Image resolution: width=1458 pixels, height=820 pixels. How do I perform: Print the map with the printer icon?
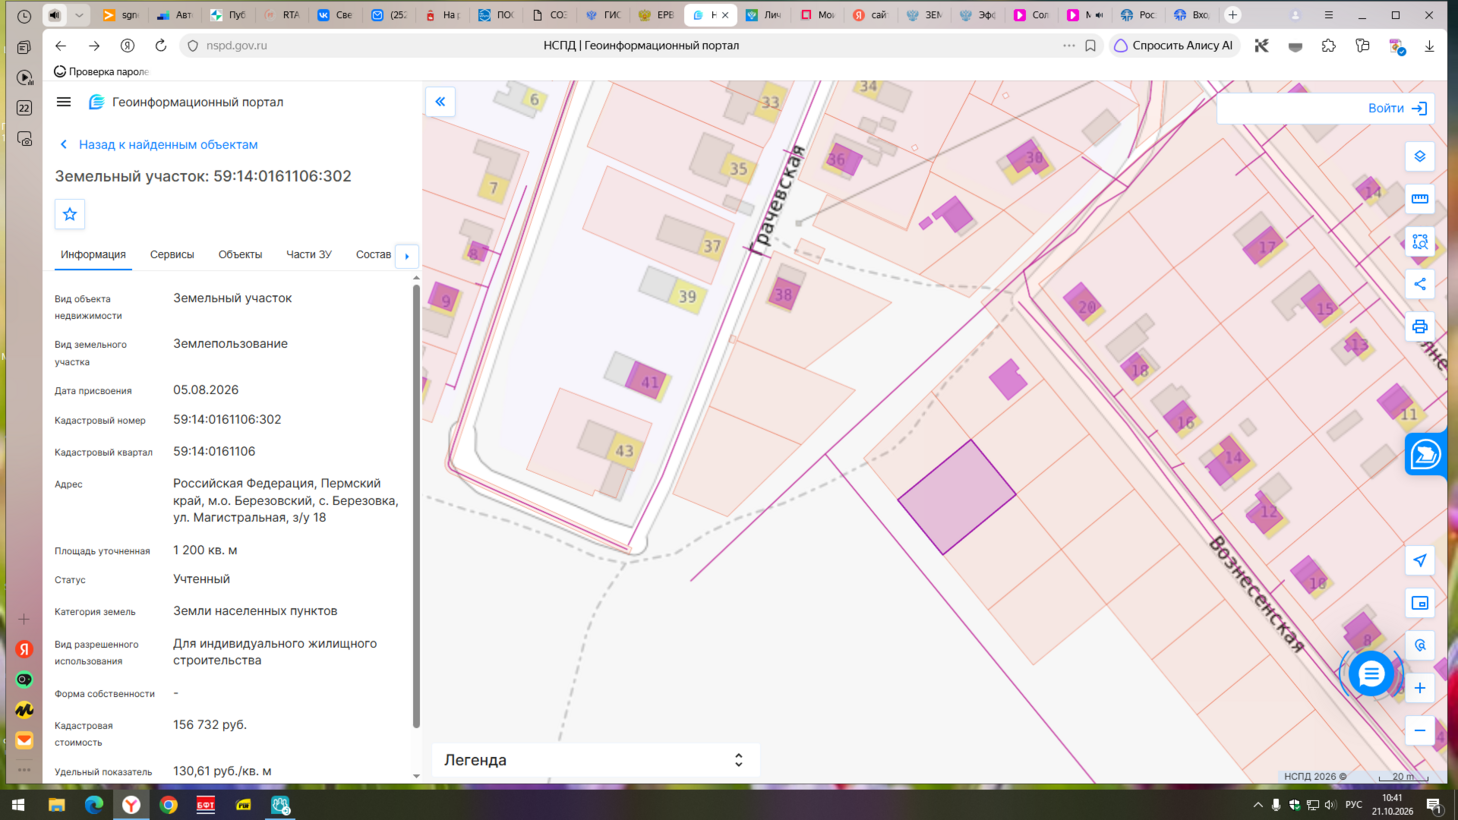pos(1420,327)
